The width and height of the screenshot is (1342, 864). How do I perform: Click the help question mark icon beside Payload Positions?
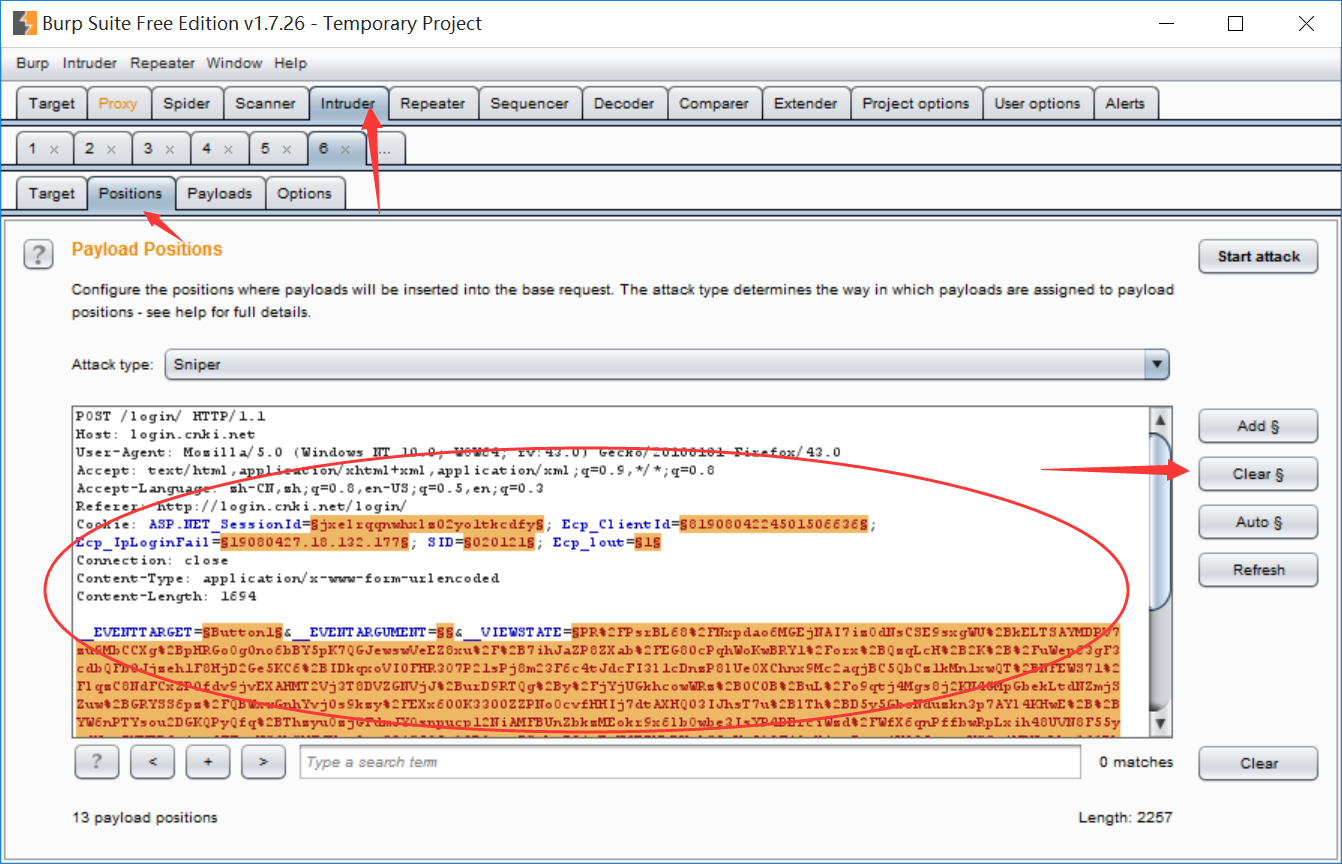pos(38,255)
